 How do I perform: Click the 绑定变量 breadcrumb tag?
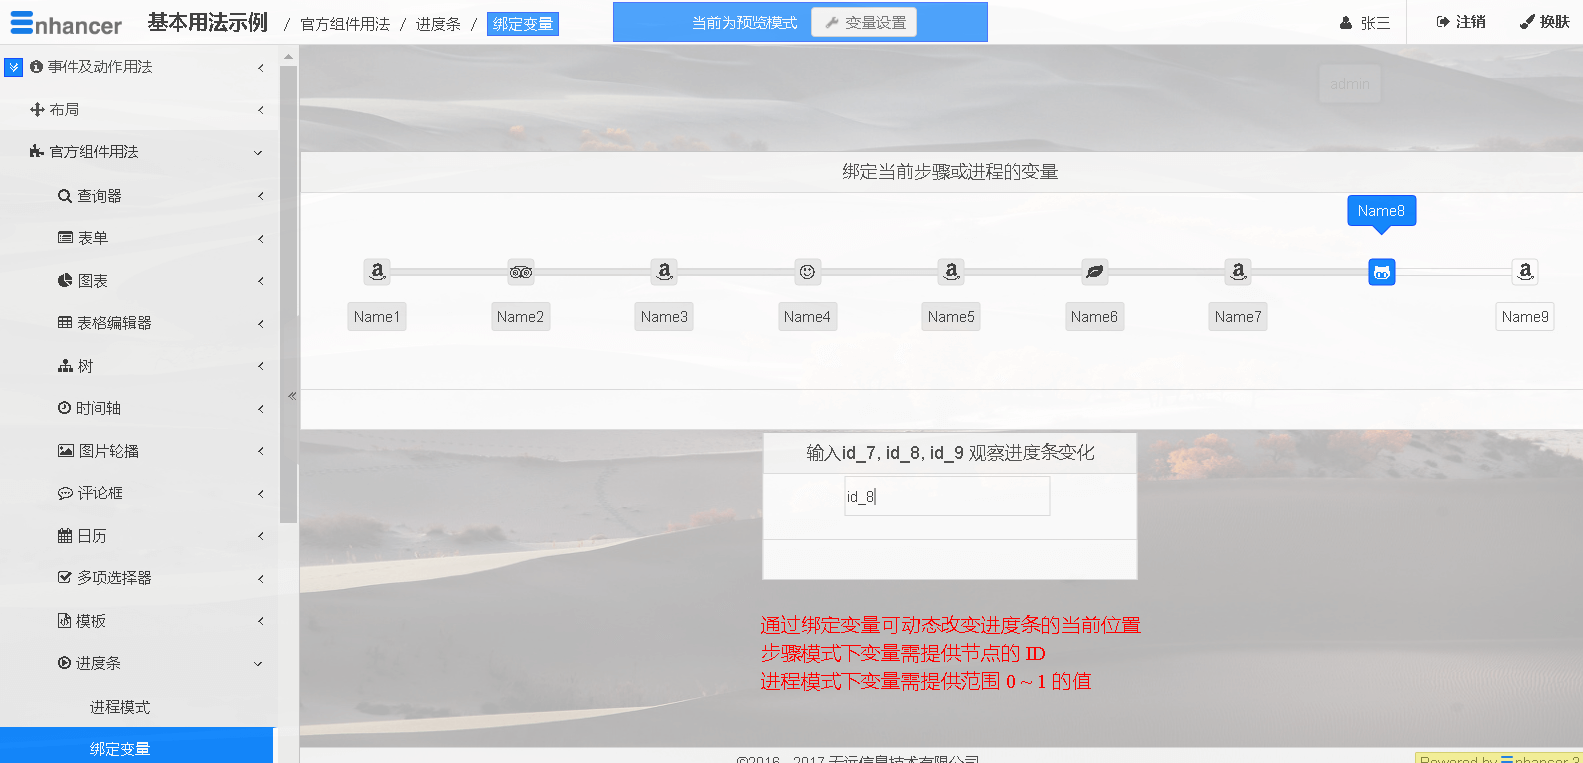tap(522, 24)
